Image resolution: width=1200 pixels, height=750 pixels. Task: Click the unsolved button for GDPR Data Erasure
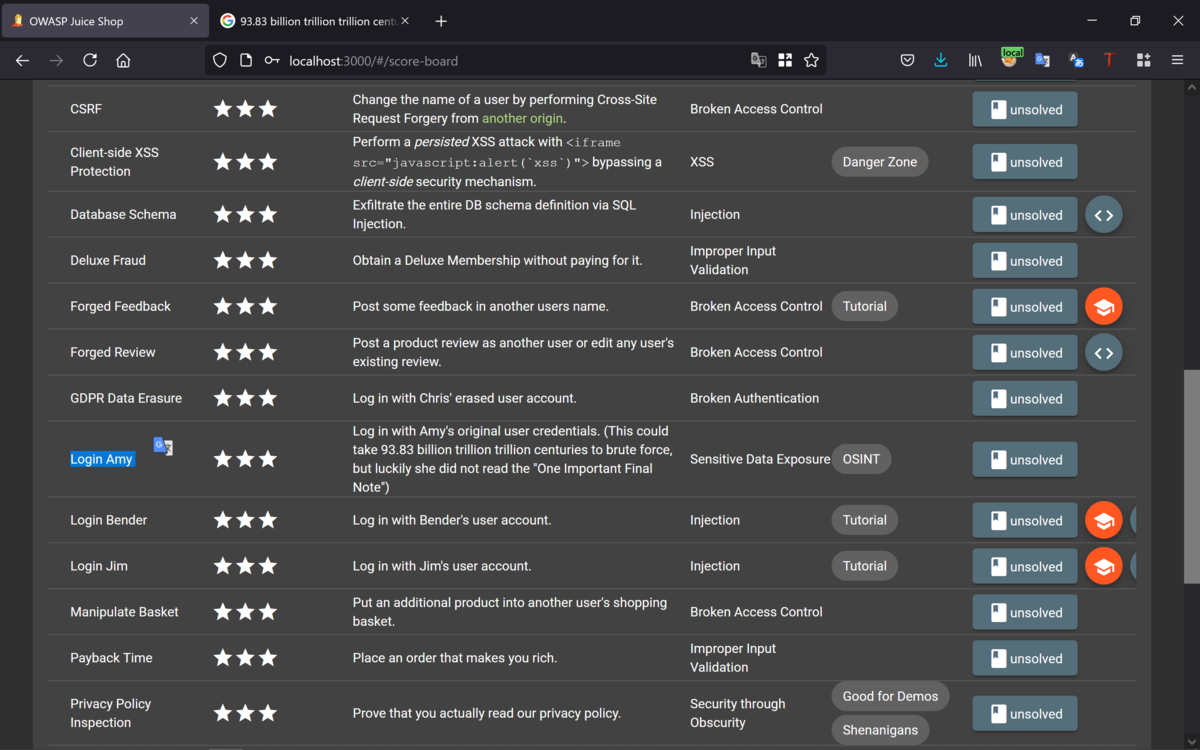1025,399
